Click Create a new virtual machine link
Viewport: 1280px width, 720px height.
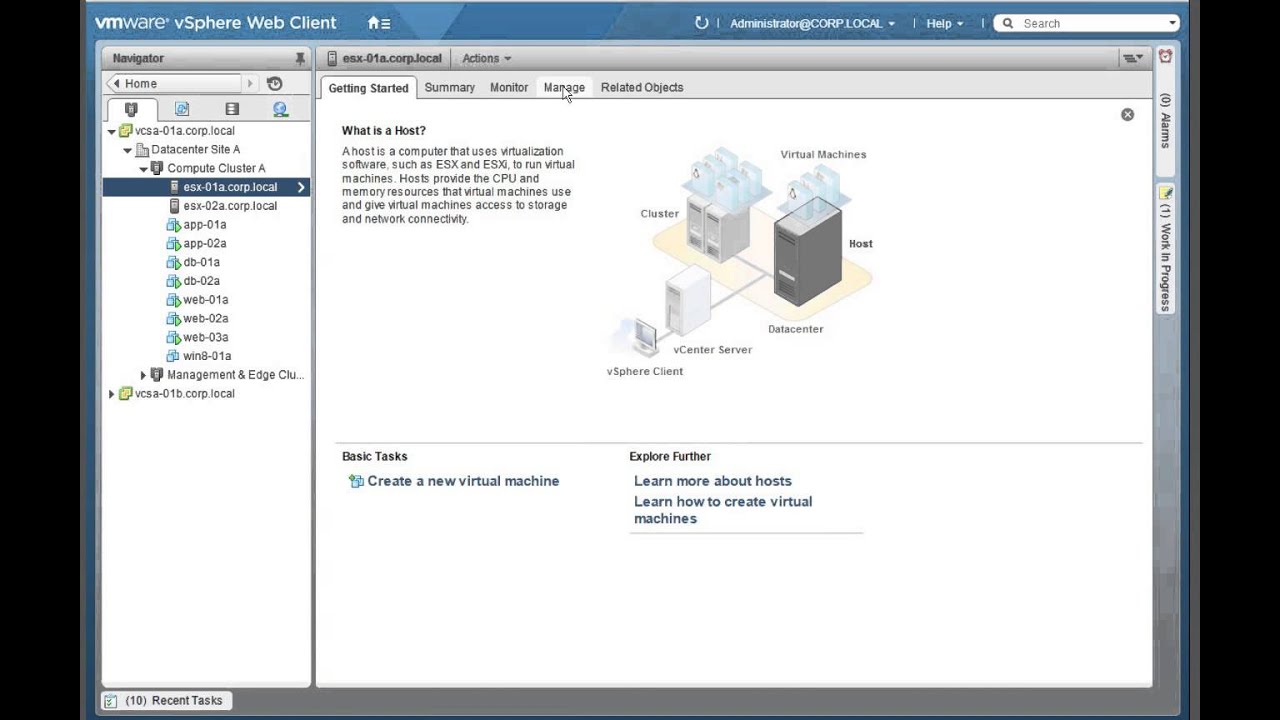pos(463,481)
